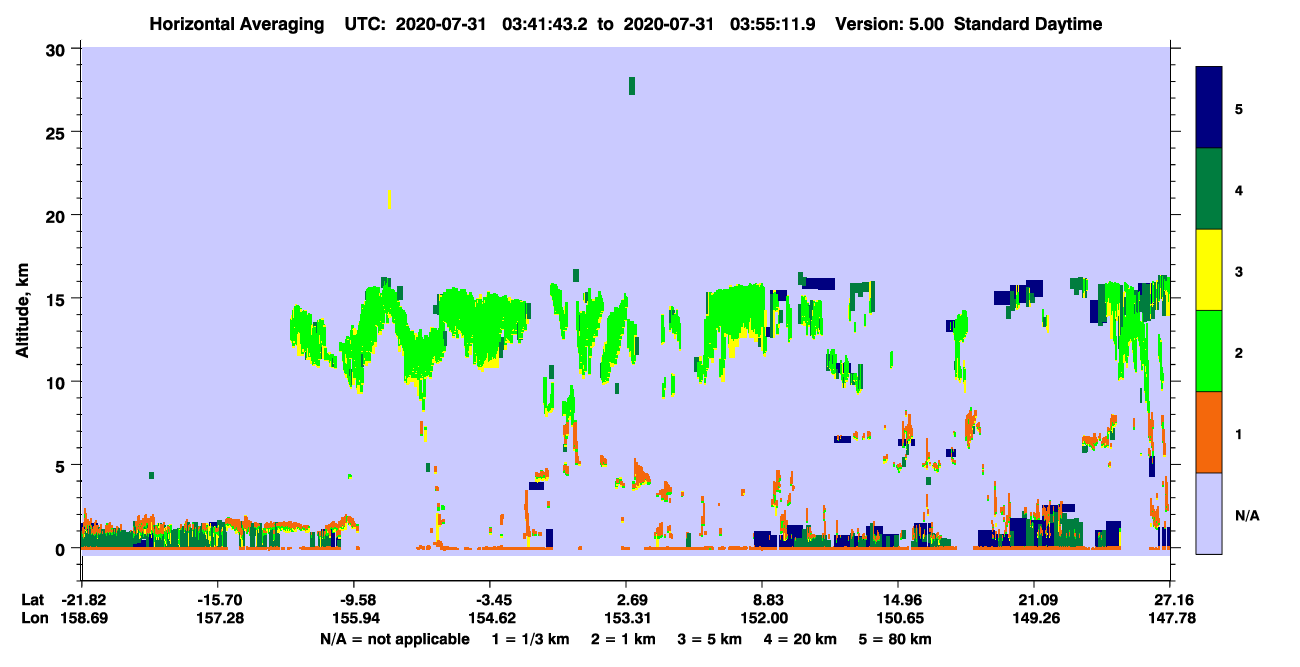Click the 'Lon' row label
Screen dimensions: 1300x667
34,619
